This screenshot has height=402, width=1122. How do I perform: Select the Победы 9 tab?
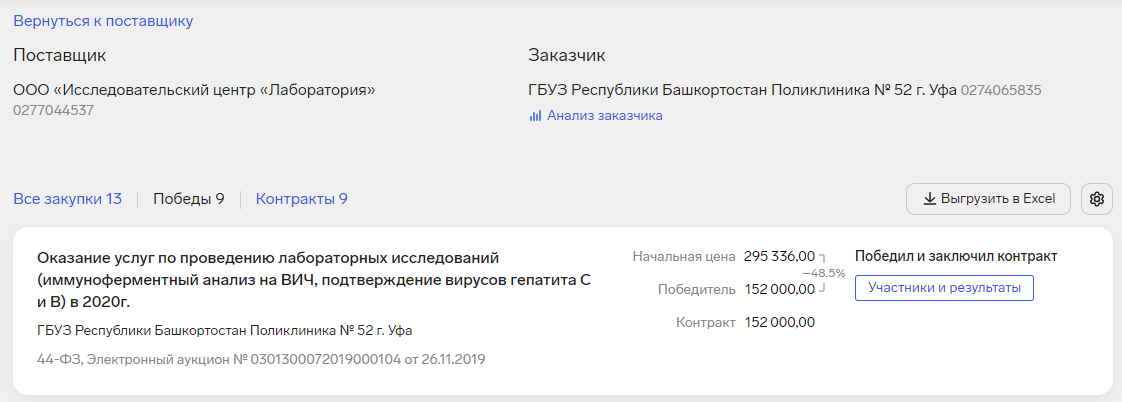pos(189,199)
